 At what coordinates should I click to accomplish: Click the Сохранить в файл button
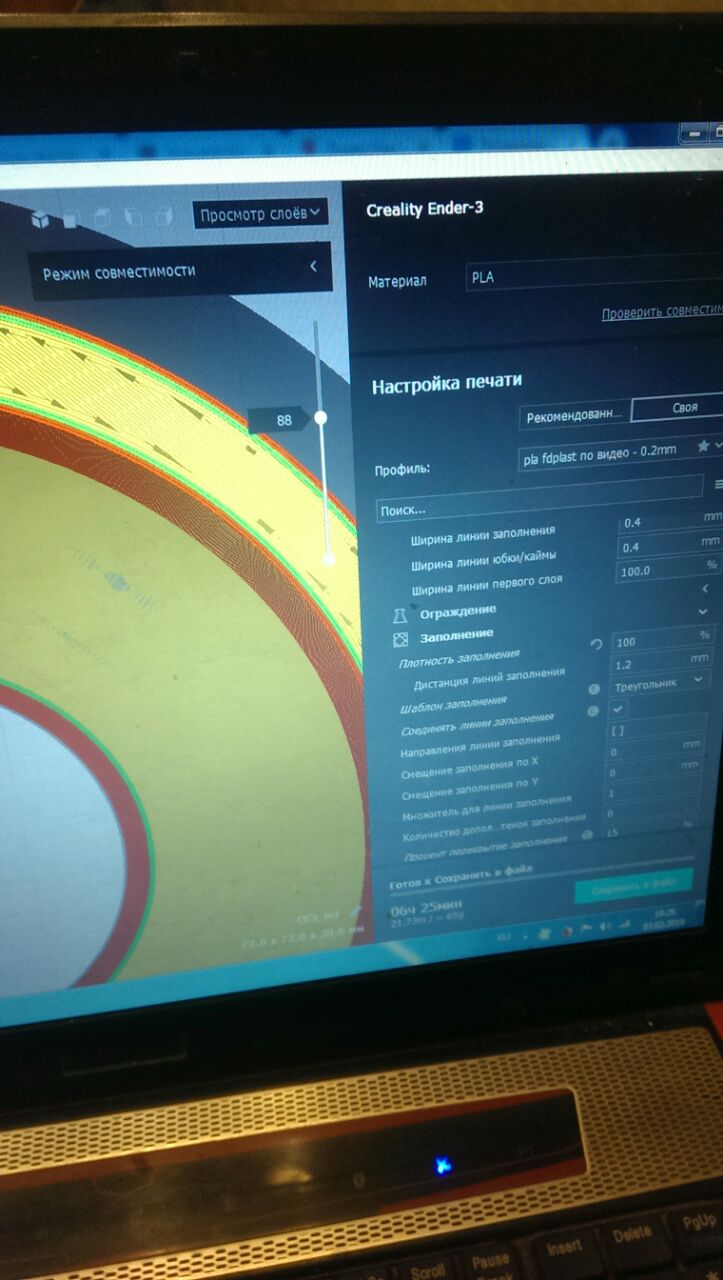coord(634,886)
